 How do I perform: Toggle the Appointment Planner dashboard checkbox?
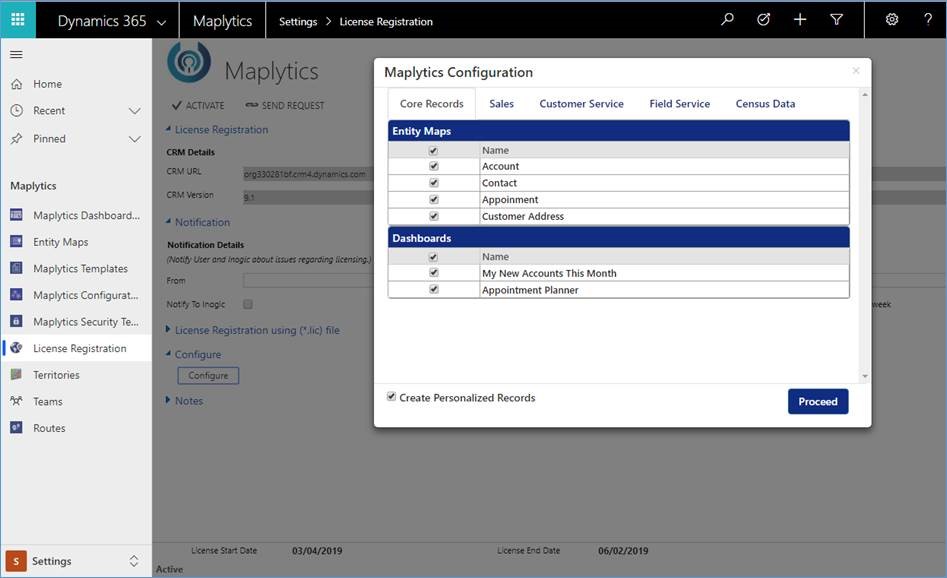[x=433, y=290]
